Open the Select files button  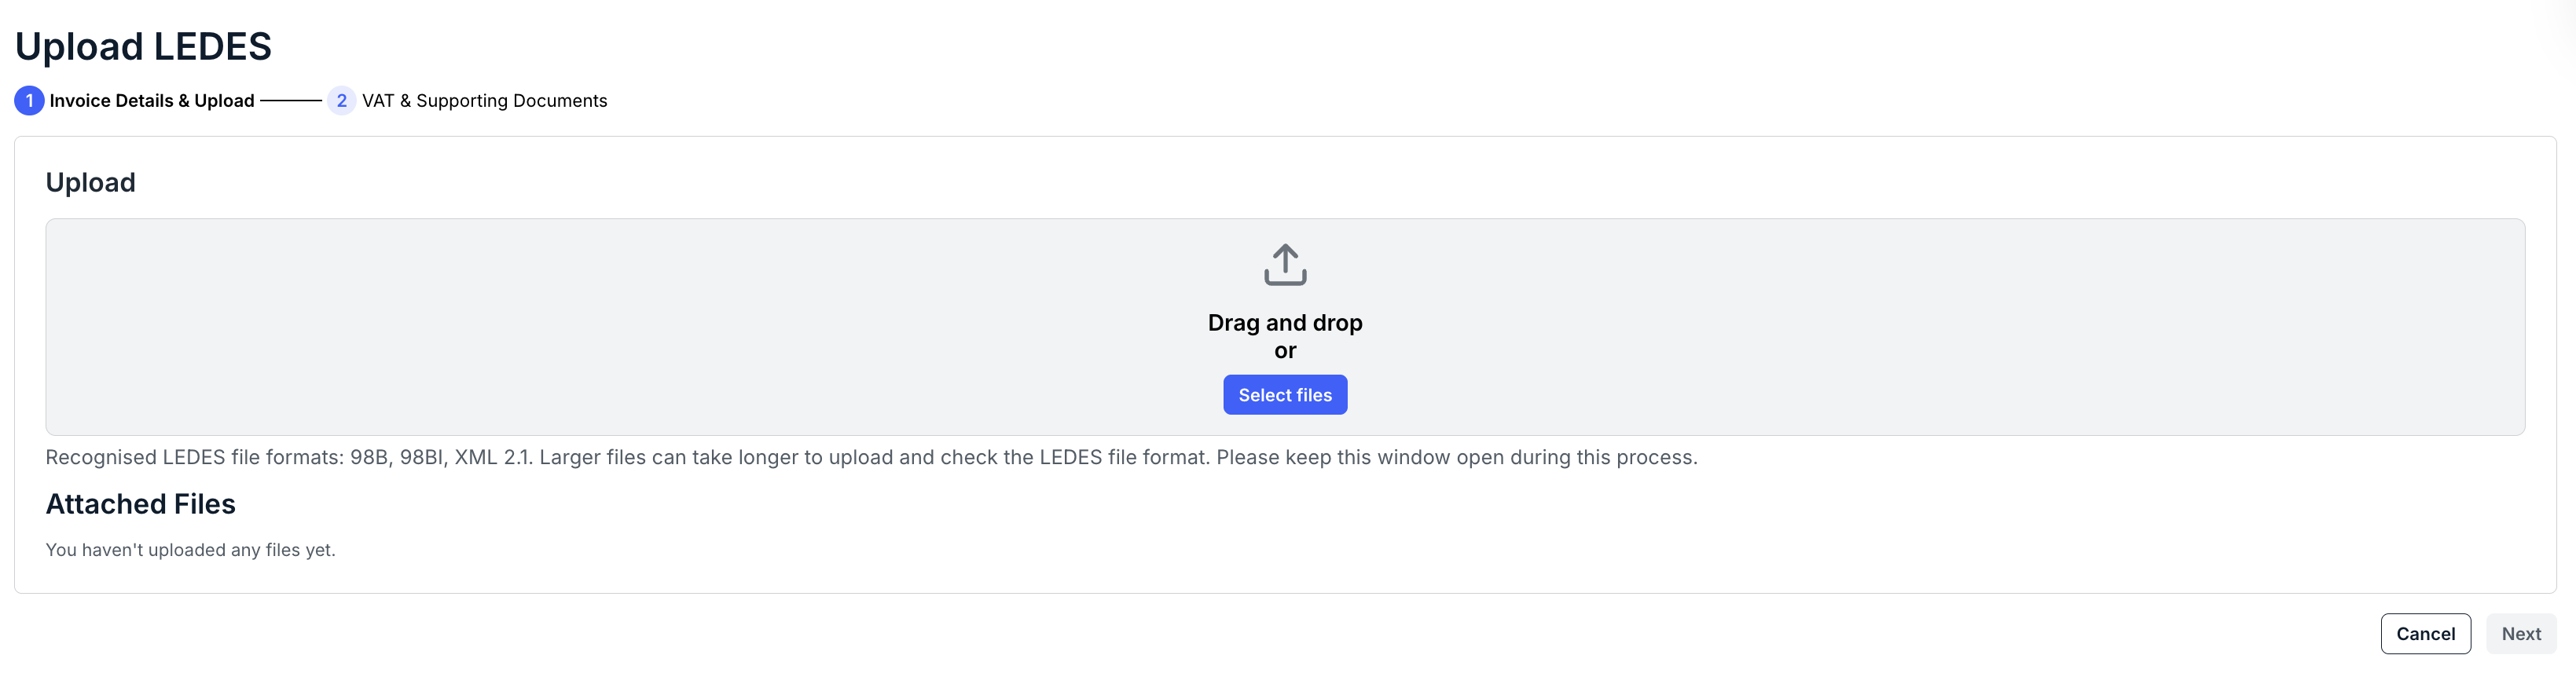tap(1285, 395)
